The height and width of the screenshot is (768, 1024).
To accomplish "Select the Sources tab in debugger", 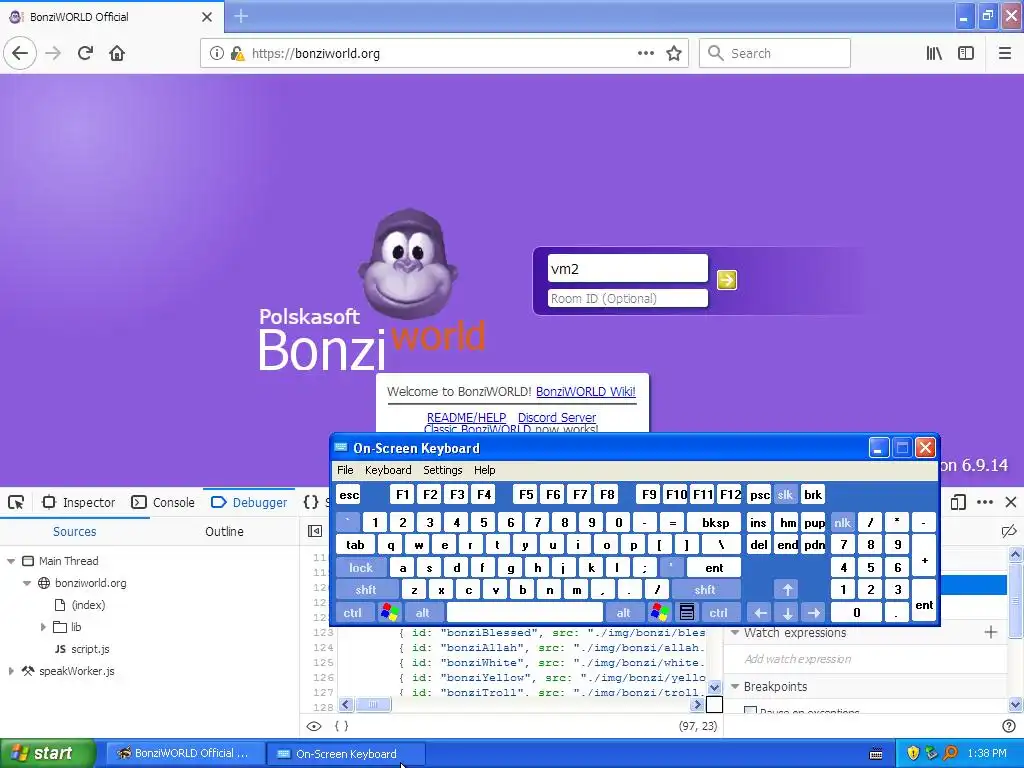I will [74, 532].
